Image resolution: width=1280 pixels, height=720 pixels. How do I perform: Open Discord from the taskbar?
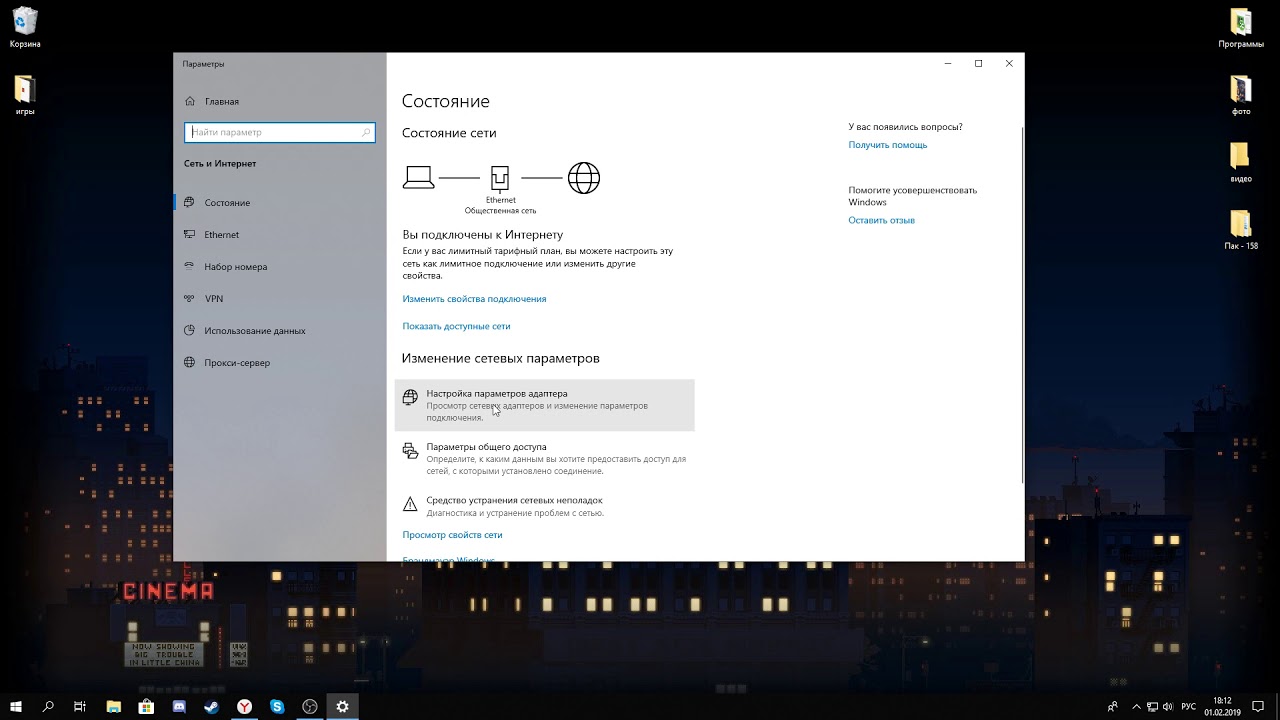pyautogui.click(x=179, y=707)
